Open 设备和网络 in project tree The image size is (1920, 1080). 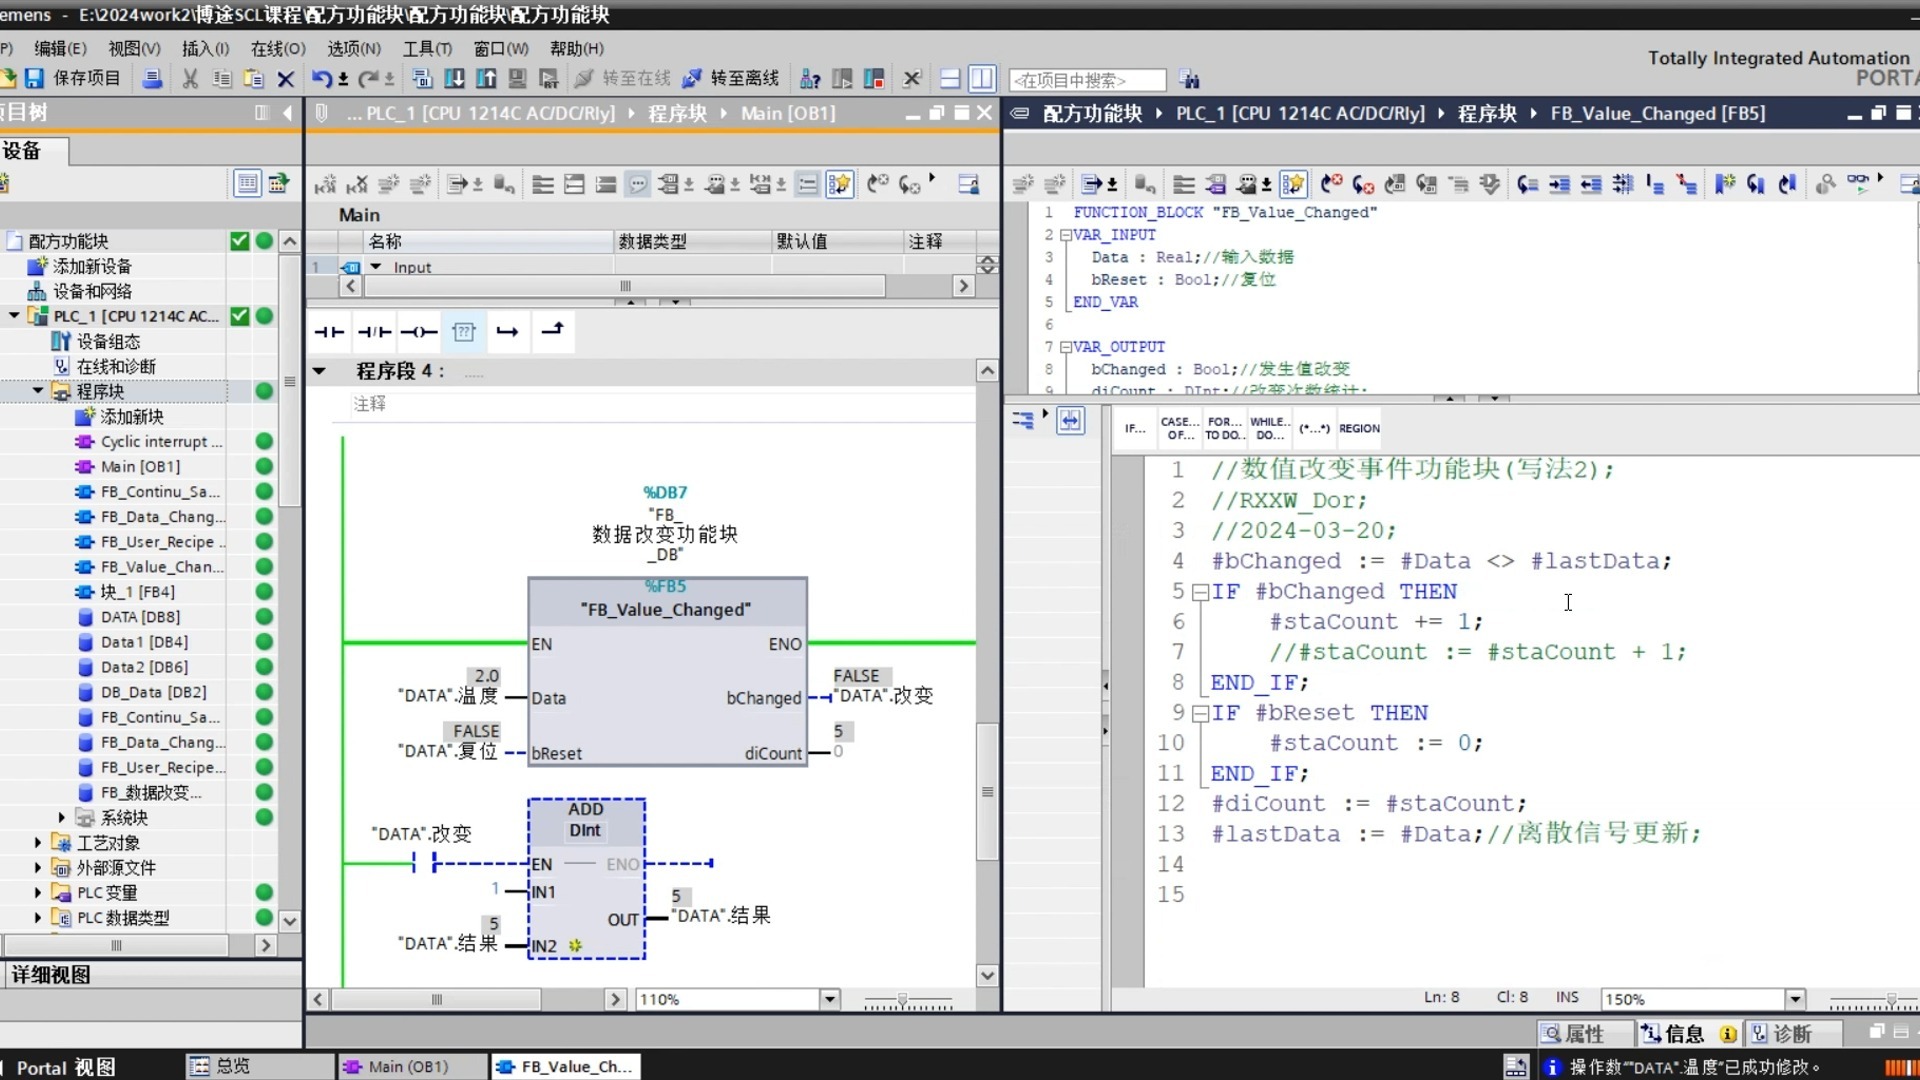[92, 291]
